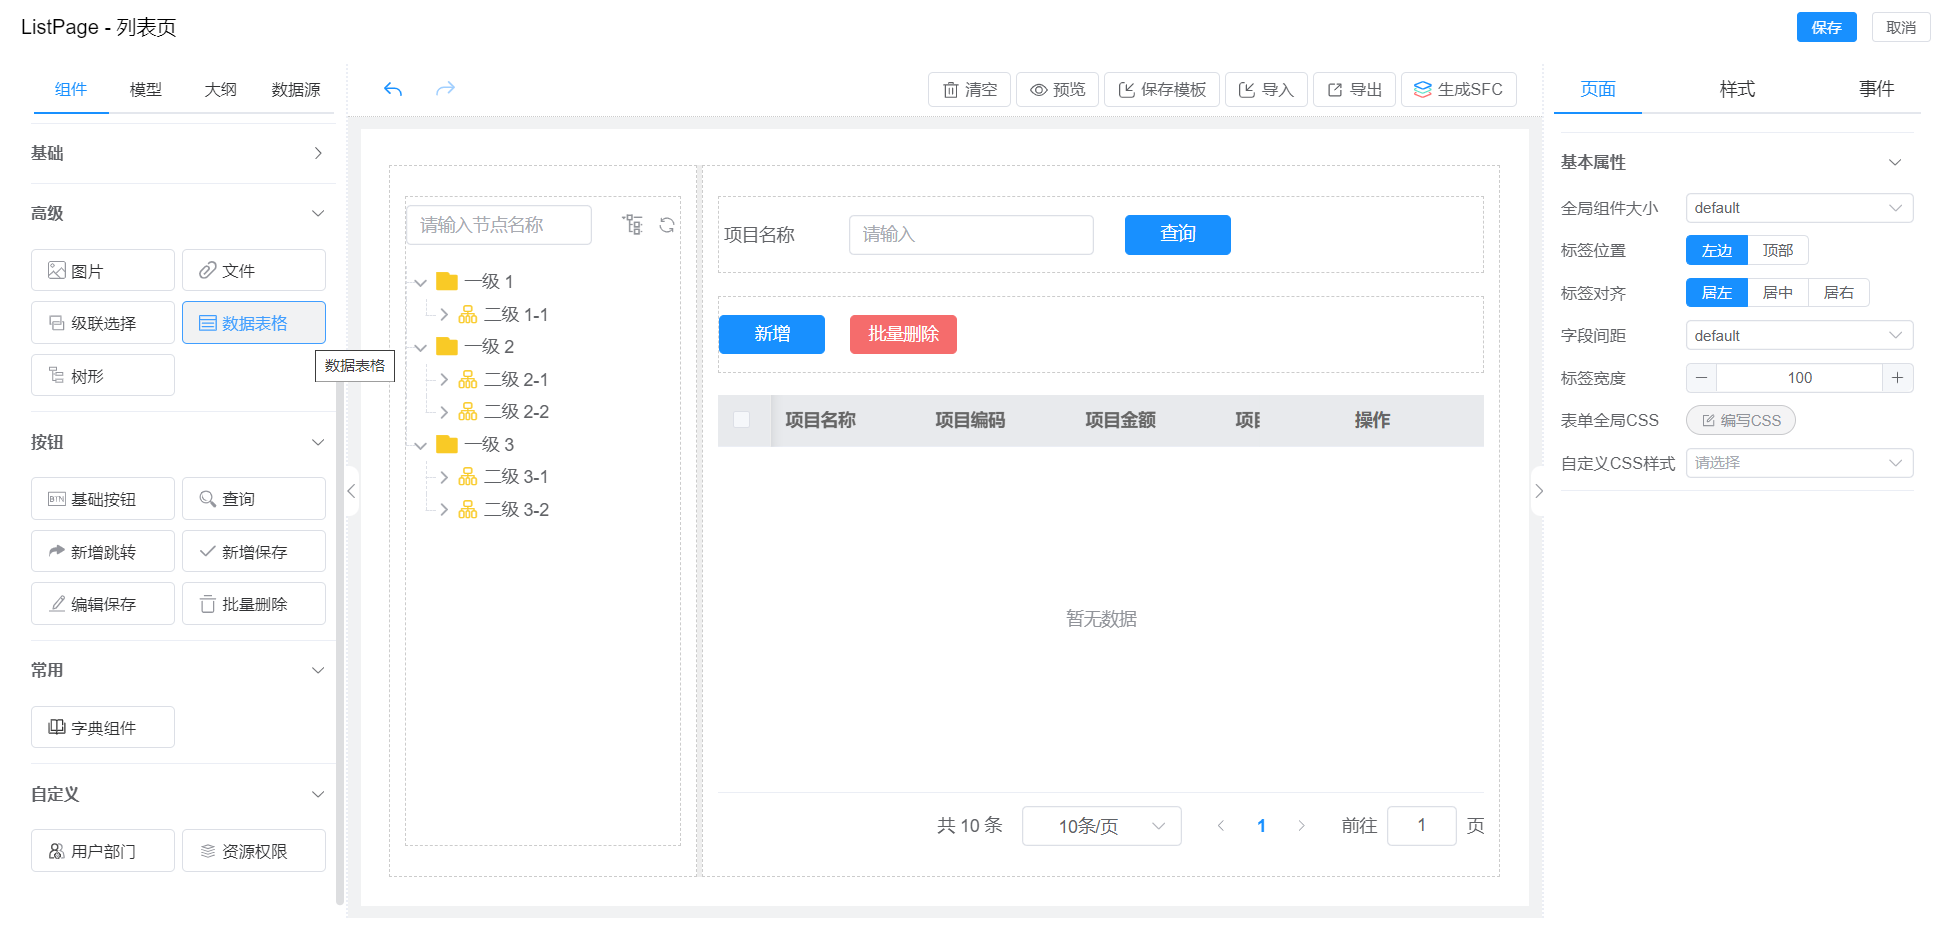Click the blue 保存 button
Viewport: 1943px width, 935px height.
(1827, 27)
